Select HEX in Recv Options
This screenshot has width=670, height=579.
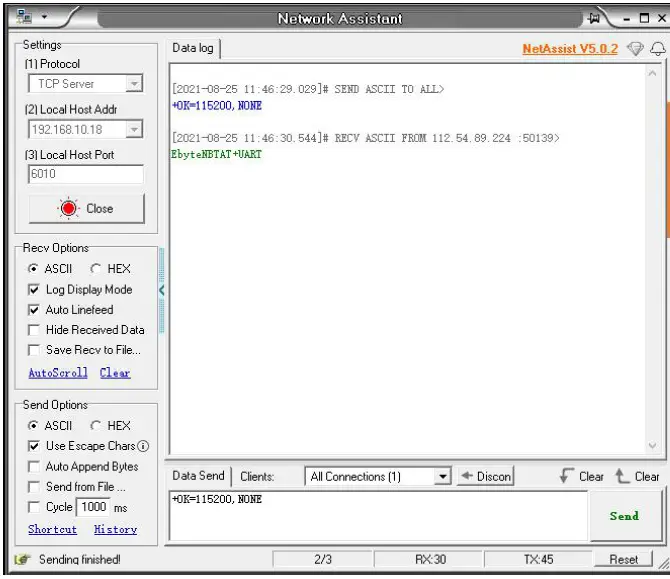tap(110, 269)
